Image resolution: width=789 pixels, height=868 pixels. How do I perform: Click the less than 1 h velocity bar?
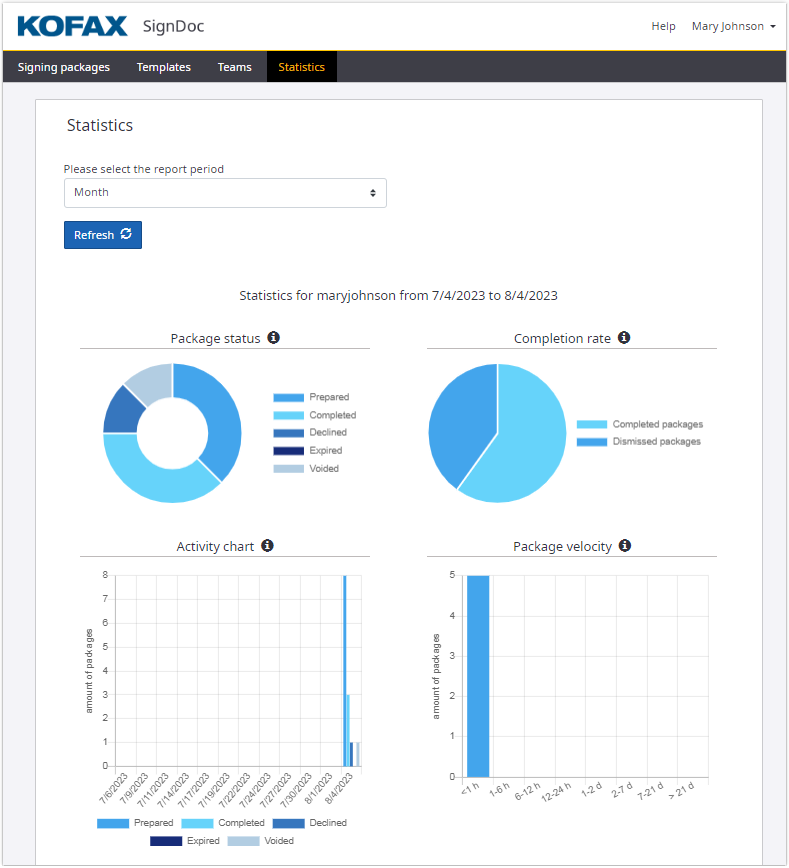pyautogui.click(x=478, y=675)
